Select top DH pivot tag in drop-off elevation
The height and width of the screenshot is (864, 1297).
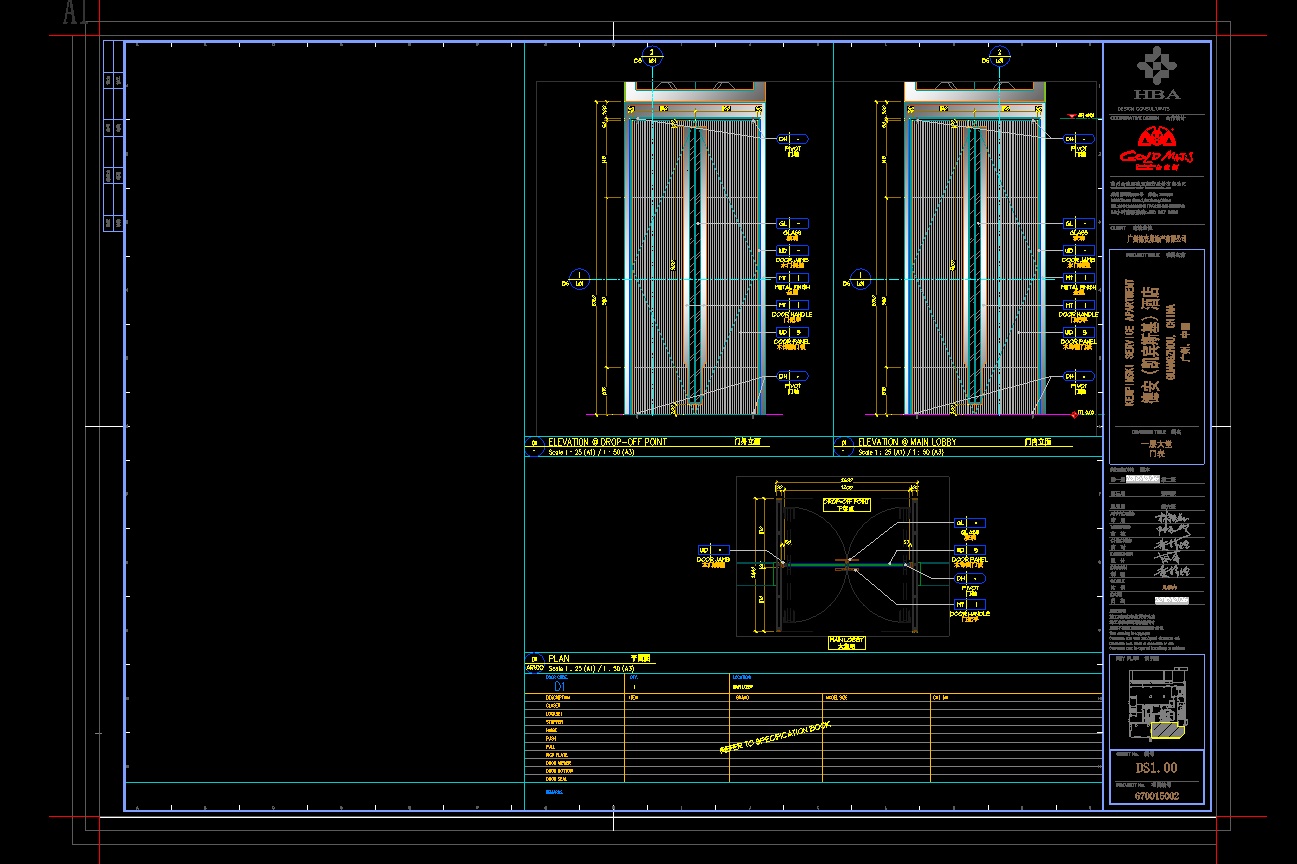tap(793, 139)
